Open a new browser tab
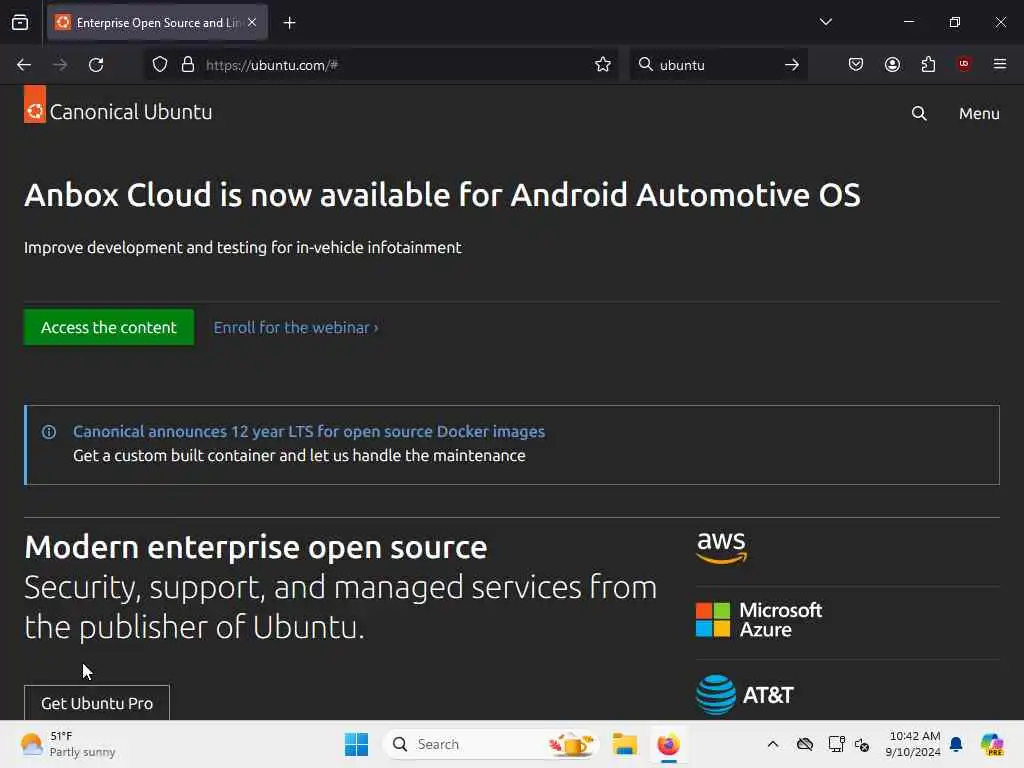This screenshot has height=768, width=1024. point(289,22)
